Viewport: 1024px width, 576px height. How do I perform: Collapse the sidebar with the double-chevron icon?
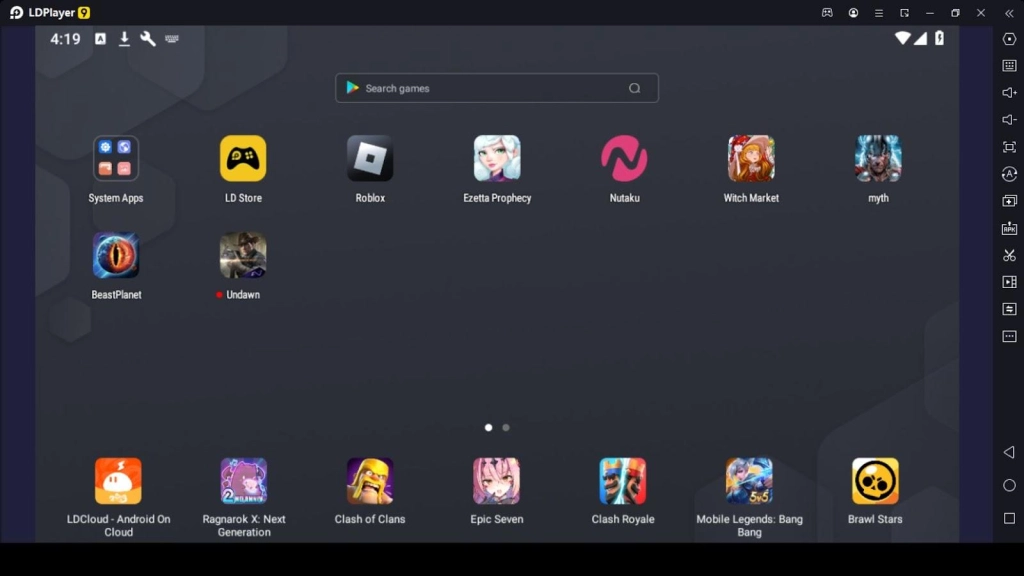point(1009,12)
